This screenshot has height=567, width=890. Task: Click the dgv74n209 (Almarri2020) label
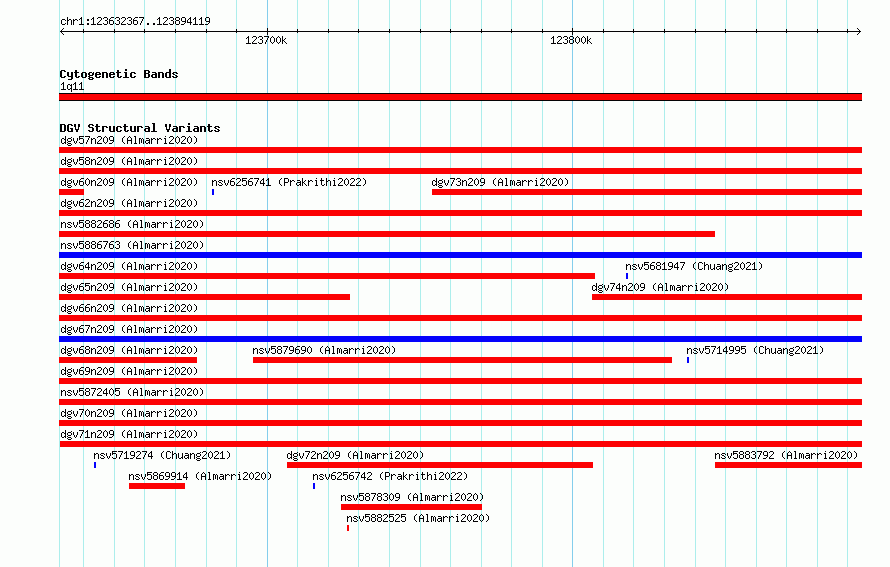pyautogui.click(x=660, y=287)
